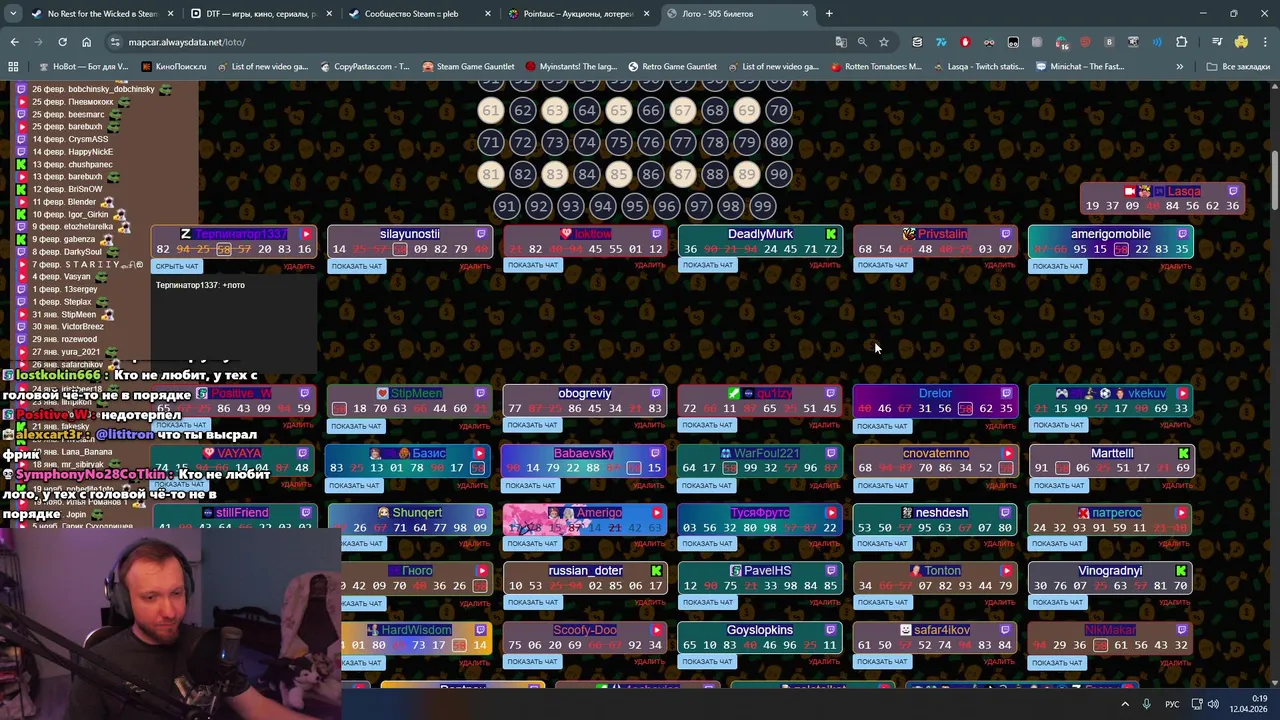Open a new browser tab
1280x720 pixels.
tap(829, 14)
